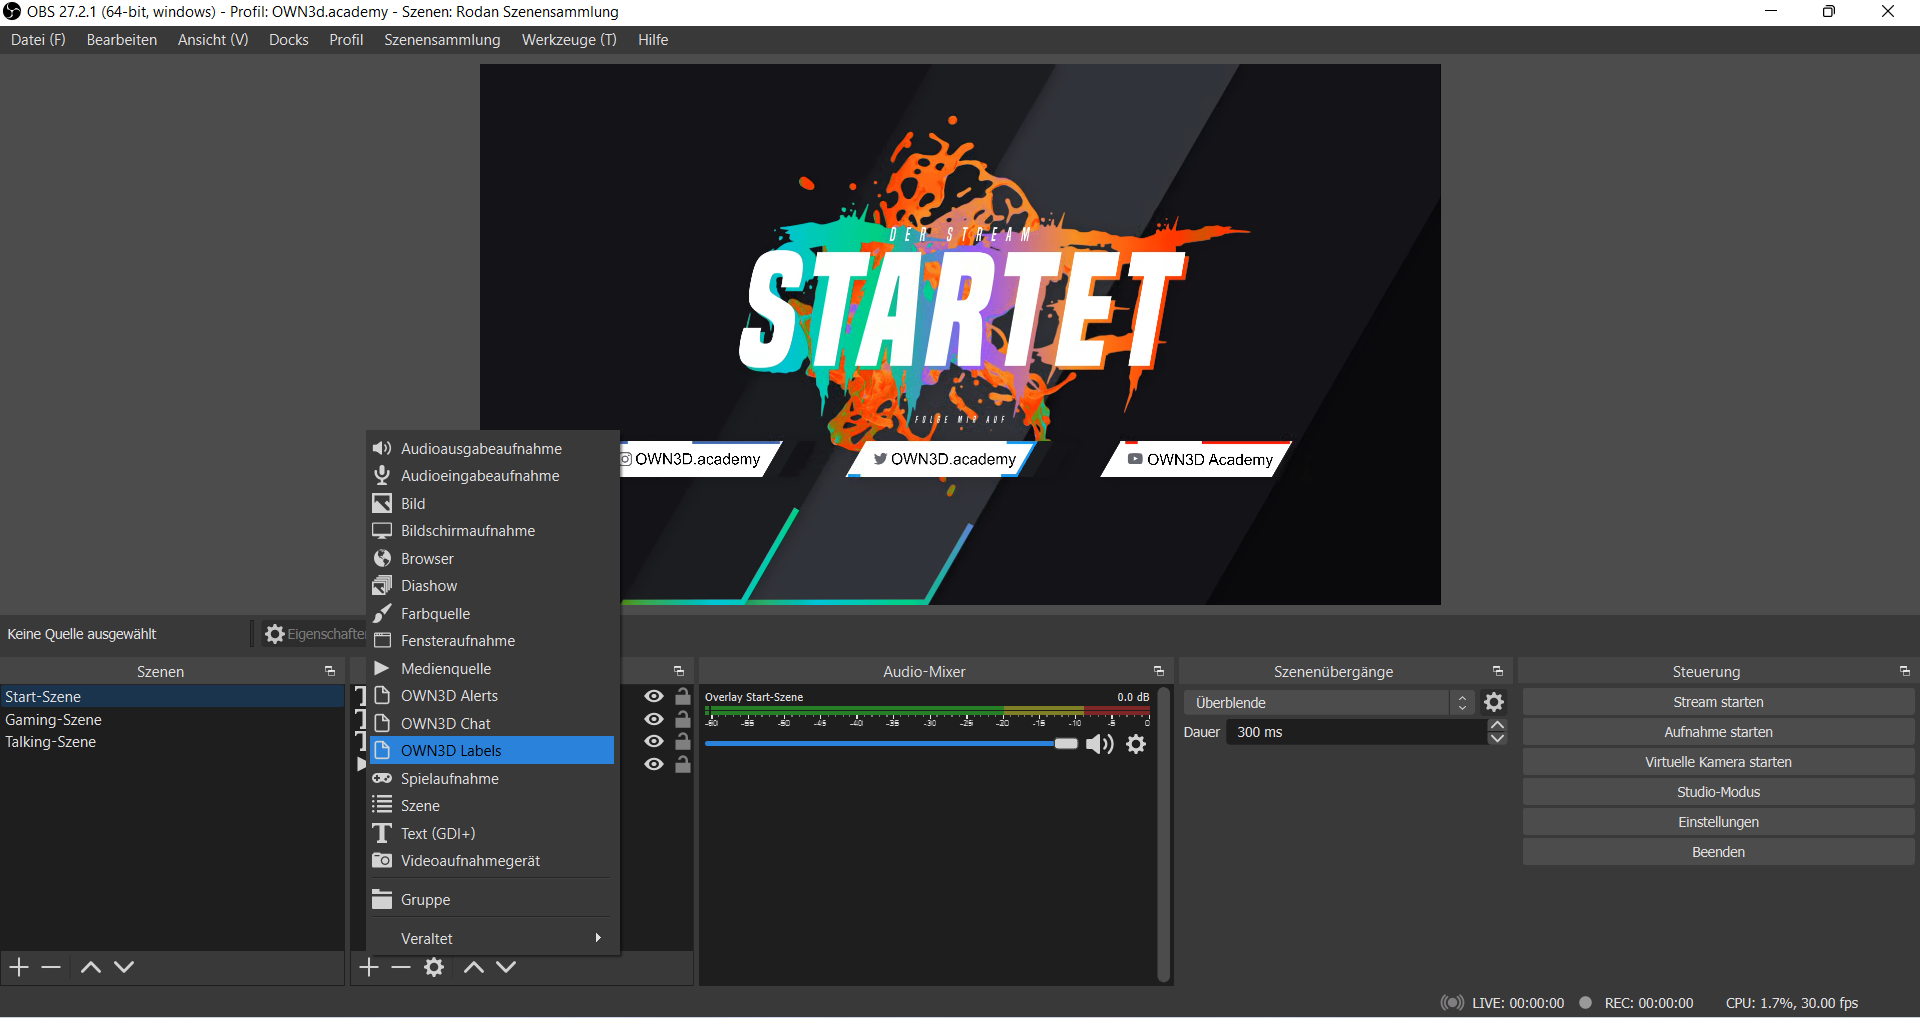Image resolution: width=1920 pixels, height=1018 pixels.
Task: Click the Stream starten button
Action: 1717,702
